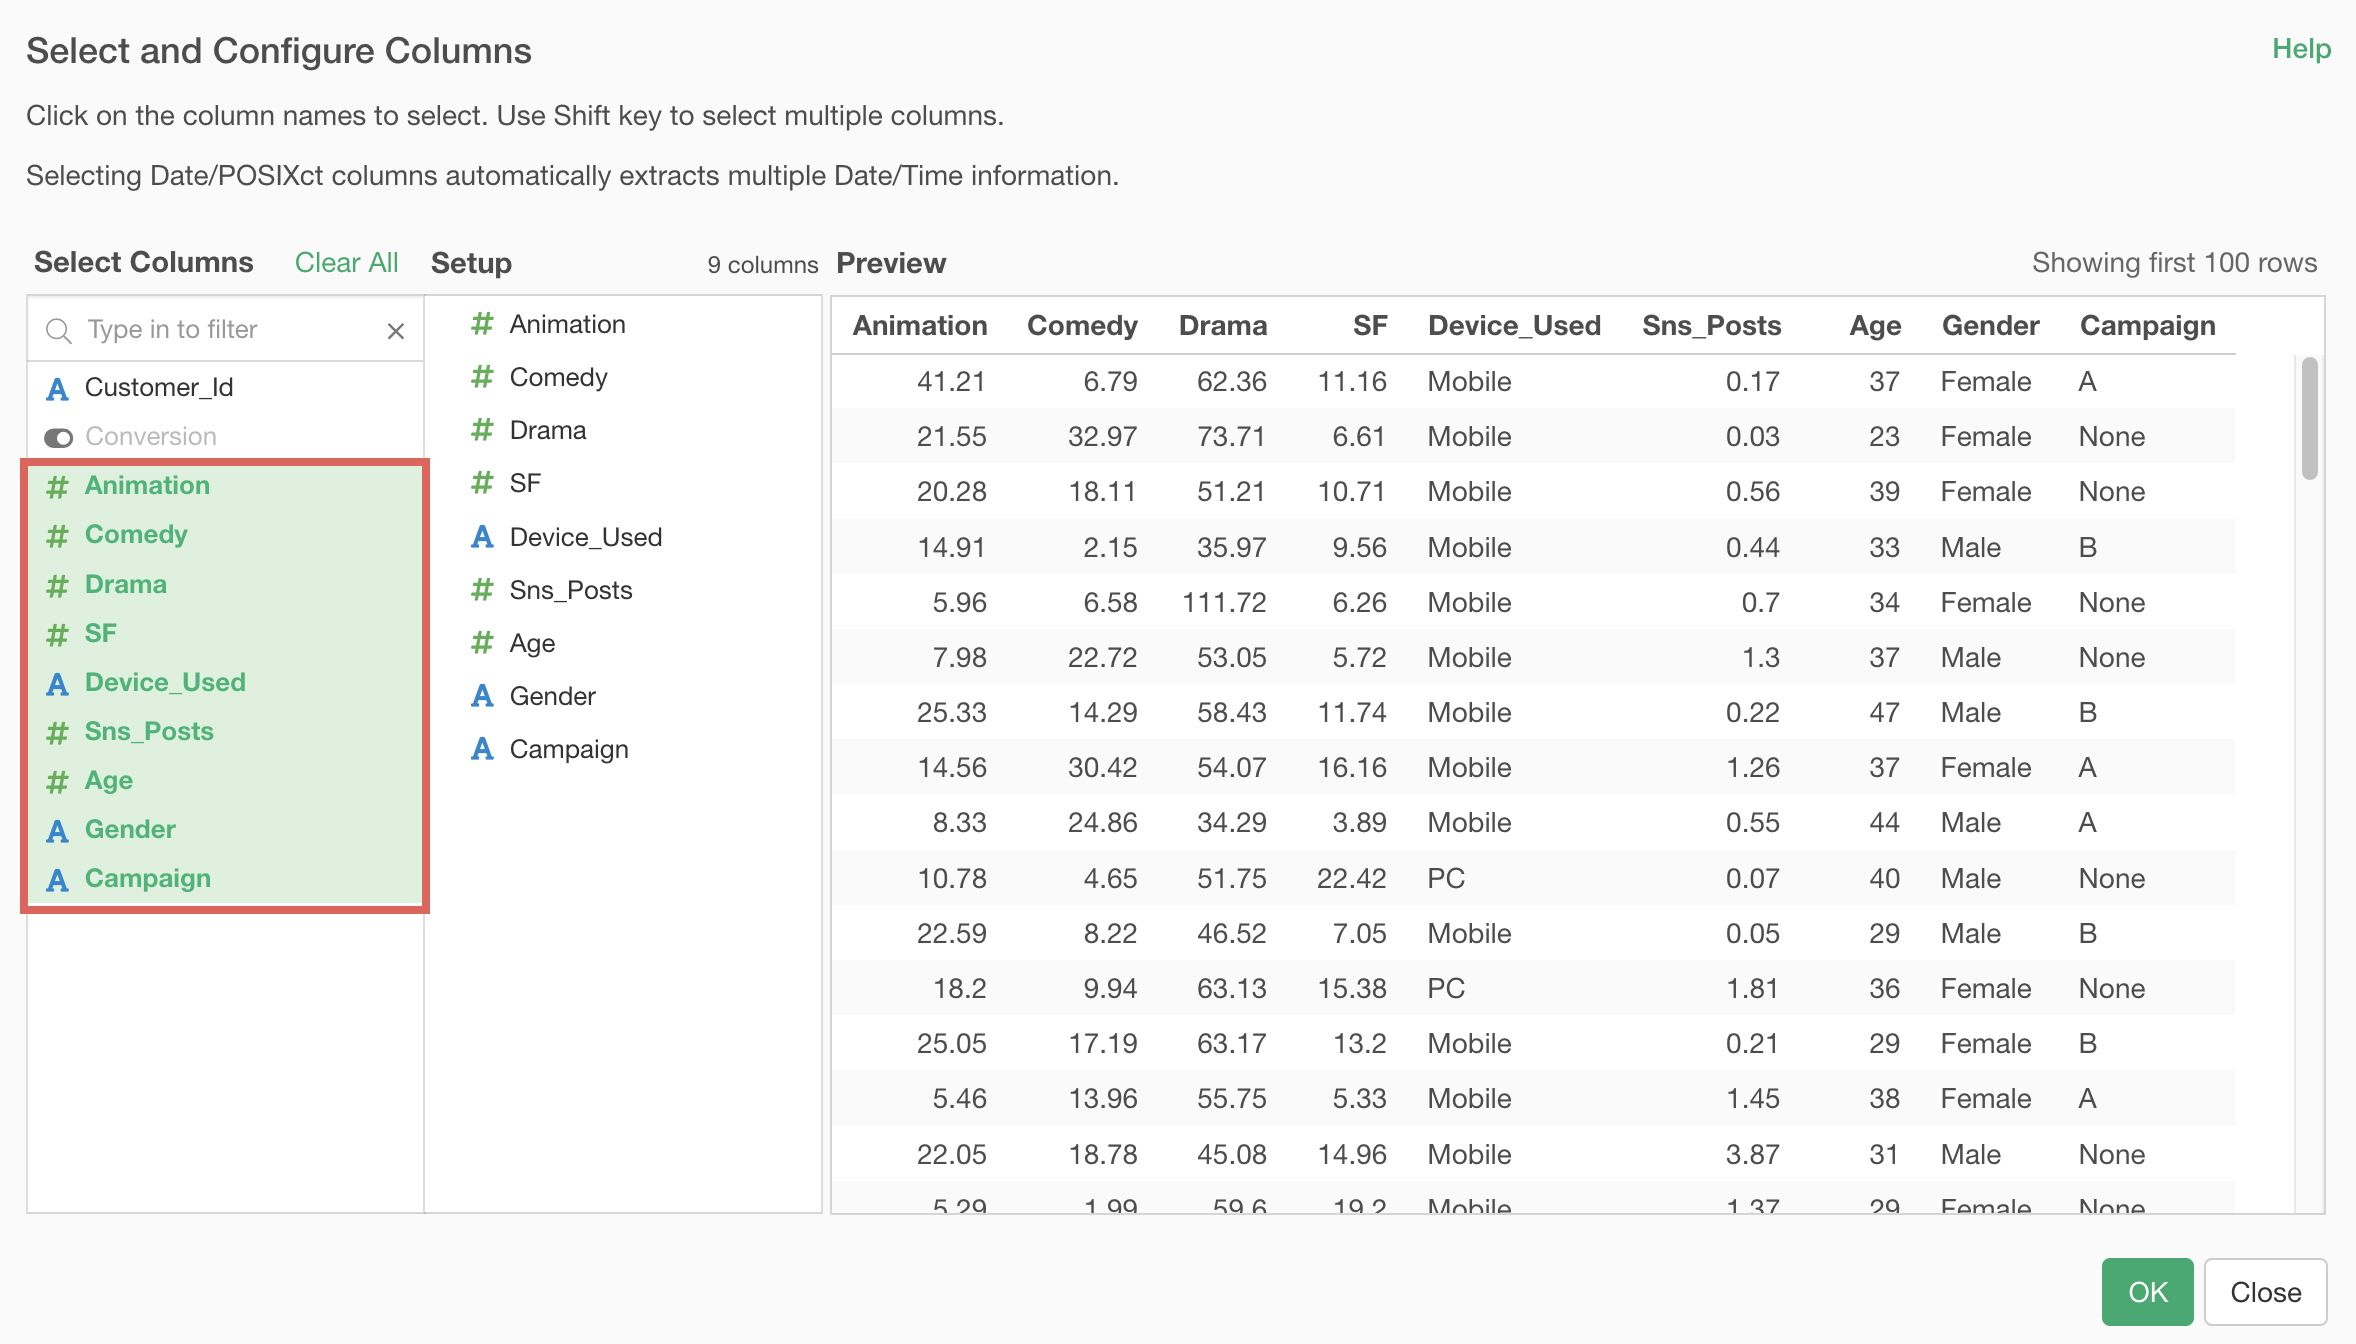Deselect the Age column in Select Columns

click(x=109, y=781)
